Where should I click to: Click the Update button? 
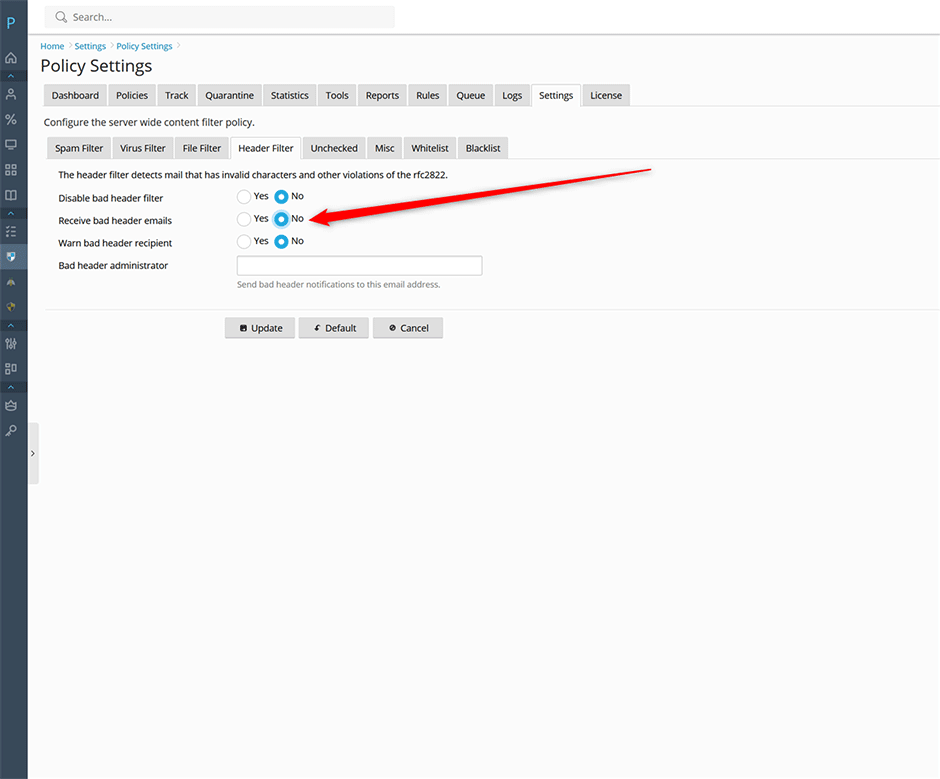[x=260, y=328]
